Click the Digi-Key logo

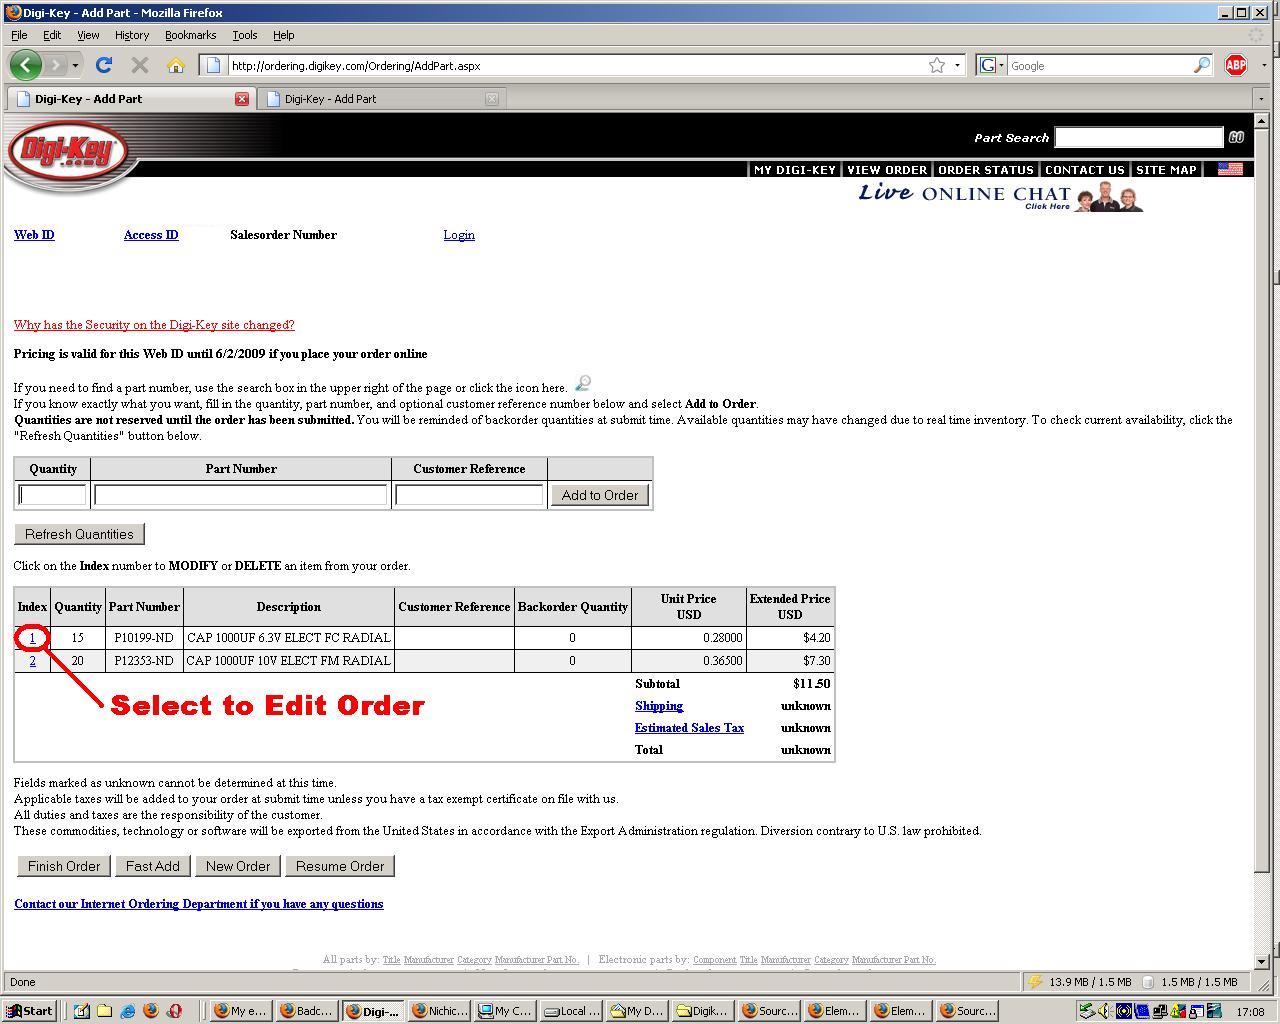tap(67, 154)
